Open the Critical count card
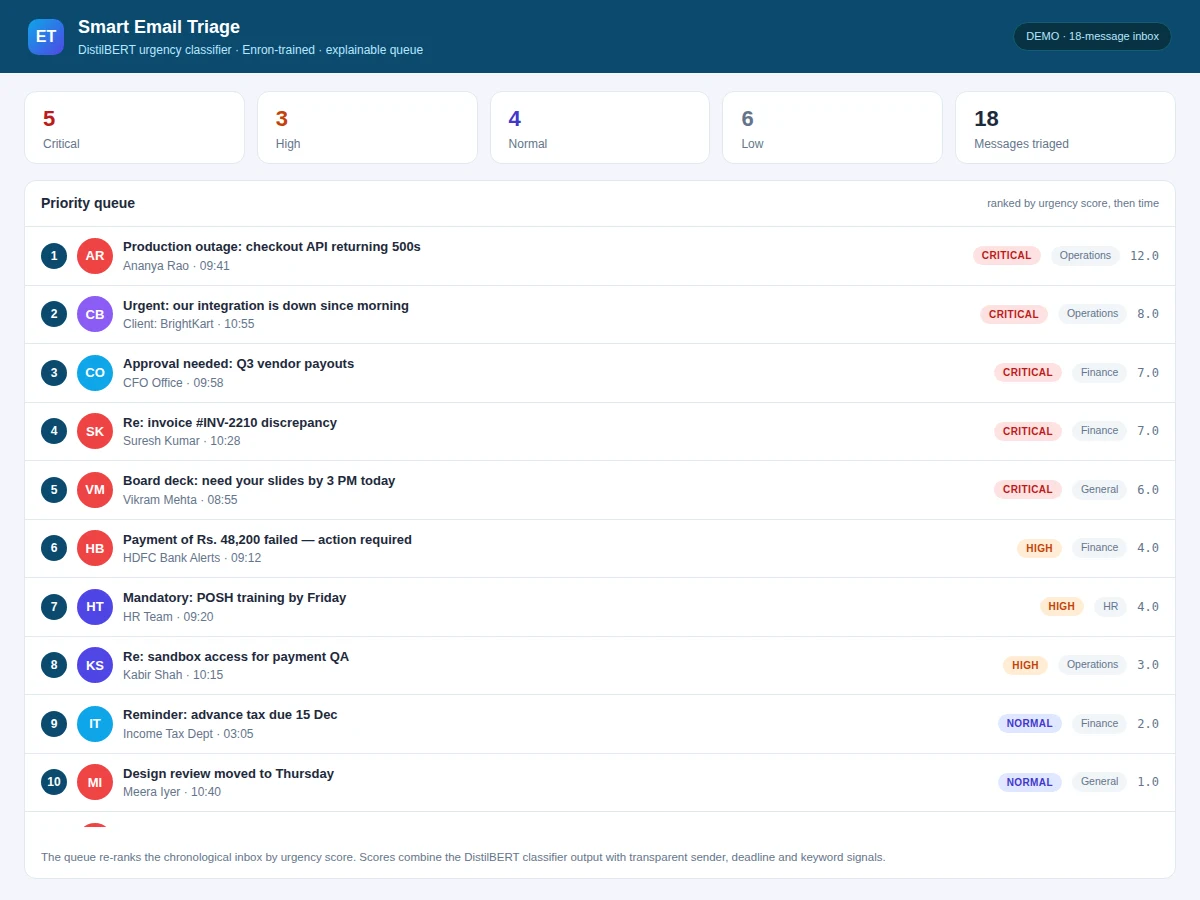 pos(135,128)
